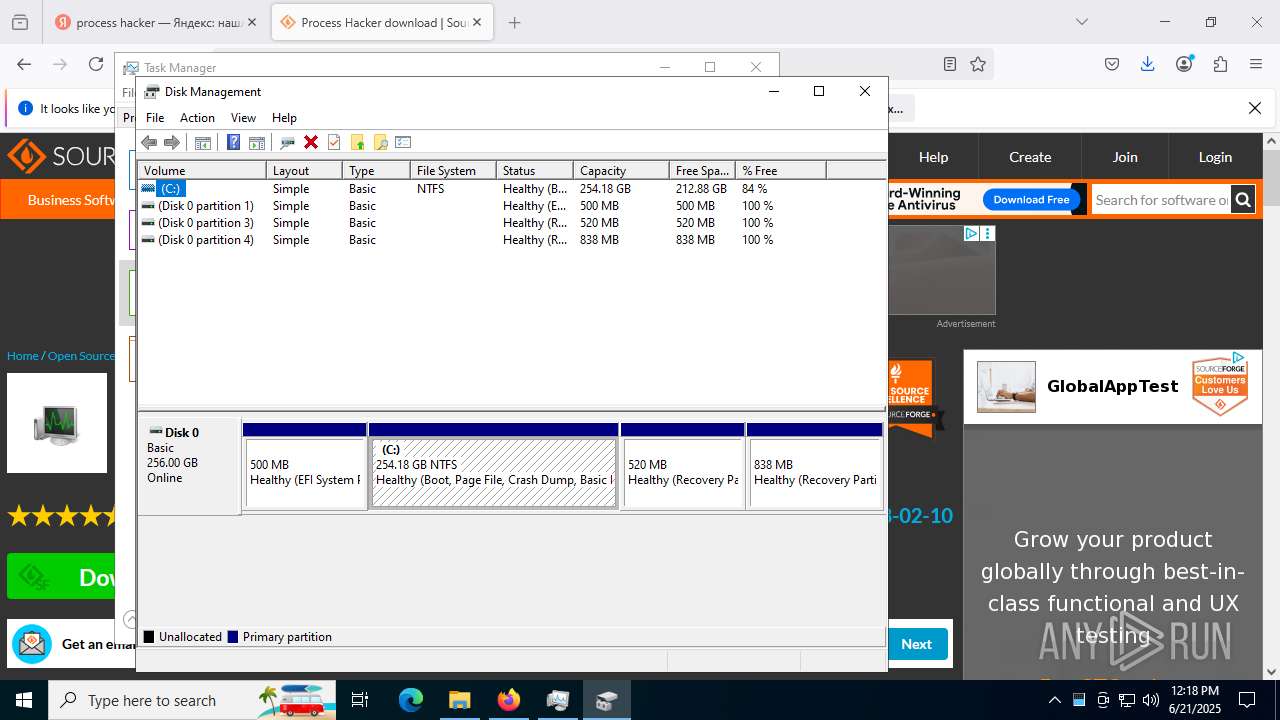Launch Microsoft Edge from the taskbar
The height and width of the screenshot is (720, 1280).
[411, 700]
